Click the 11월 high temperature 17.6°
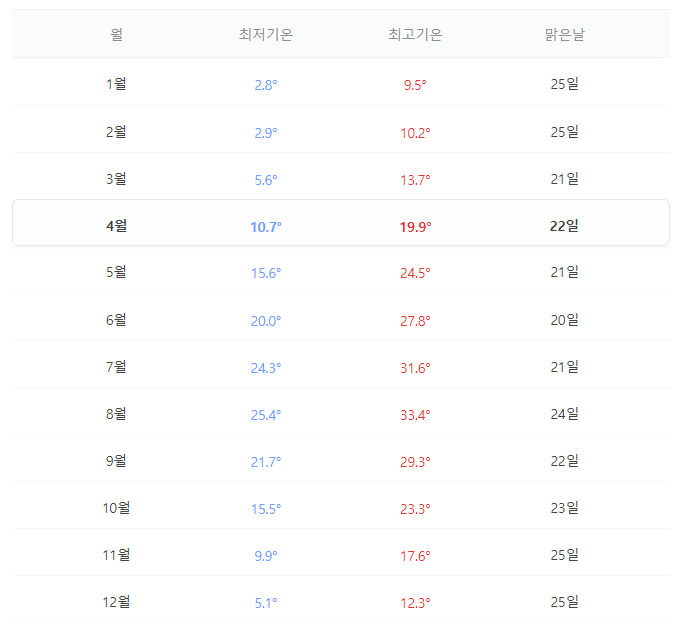The width and height of the screenshot is (686, 637). 415,556
